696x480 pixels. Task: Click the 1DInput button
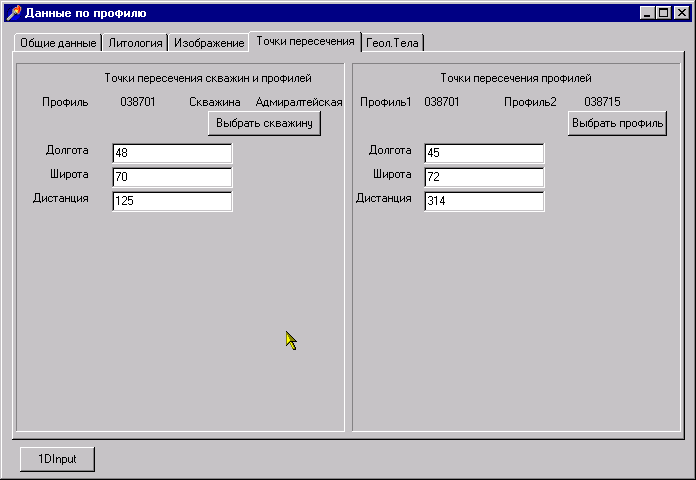[x=57, y=459]
